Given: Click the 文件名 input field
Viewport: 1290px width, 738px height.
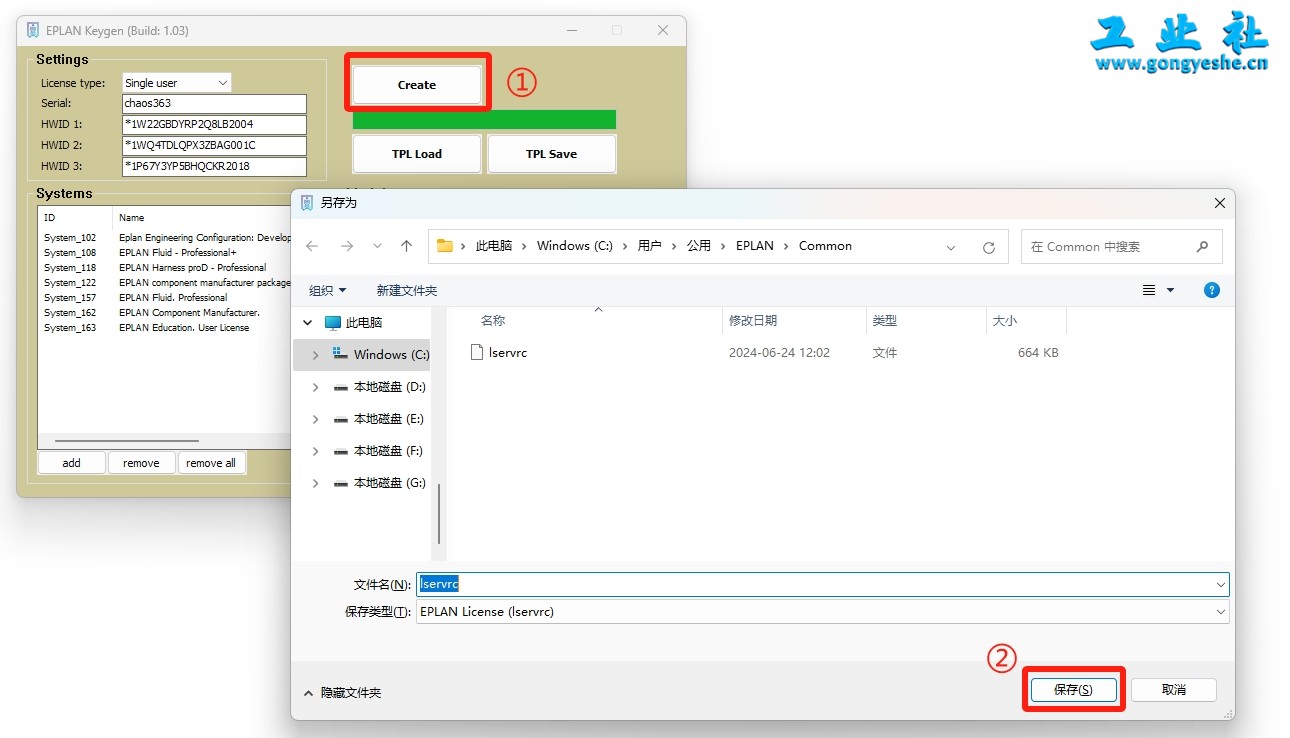Looking at the screenshot, I should point(822,584).
